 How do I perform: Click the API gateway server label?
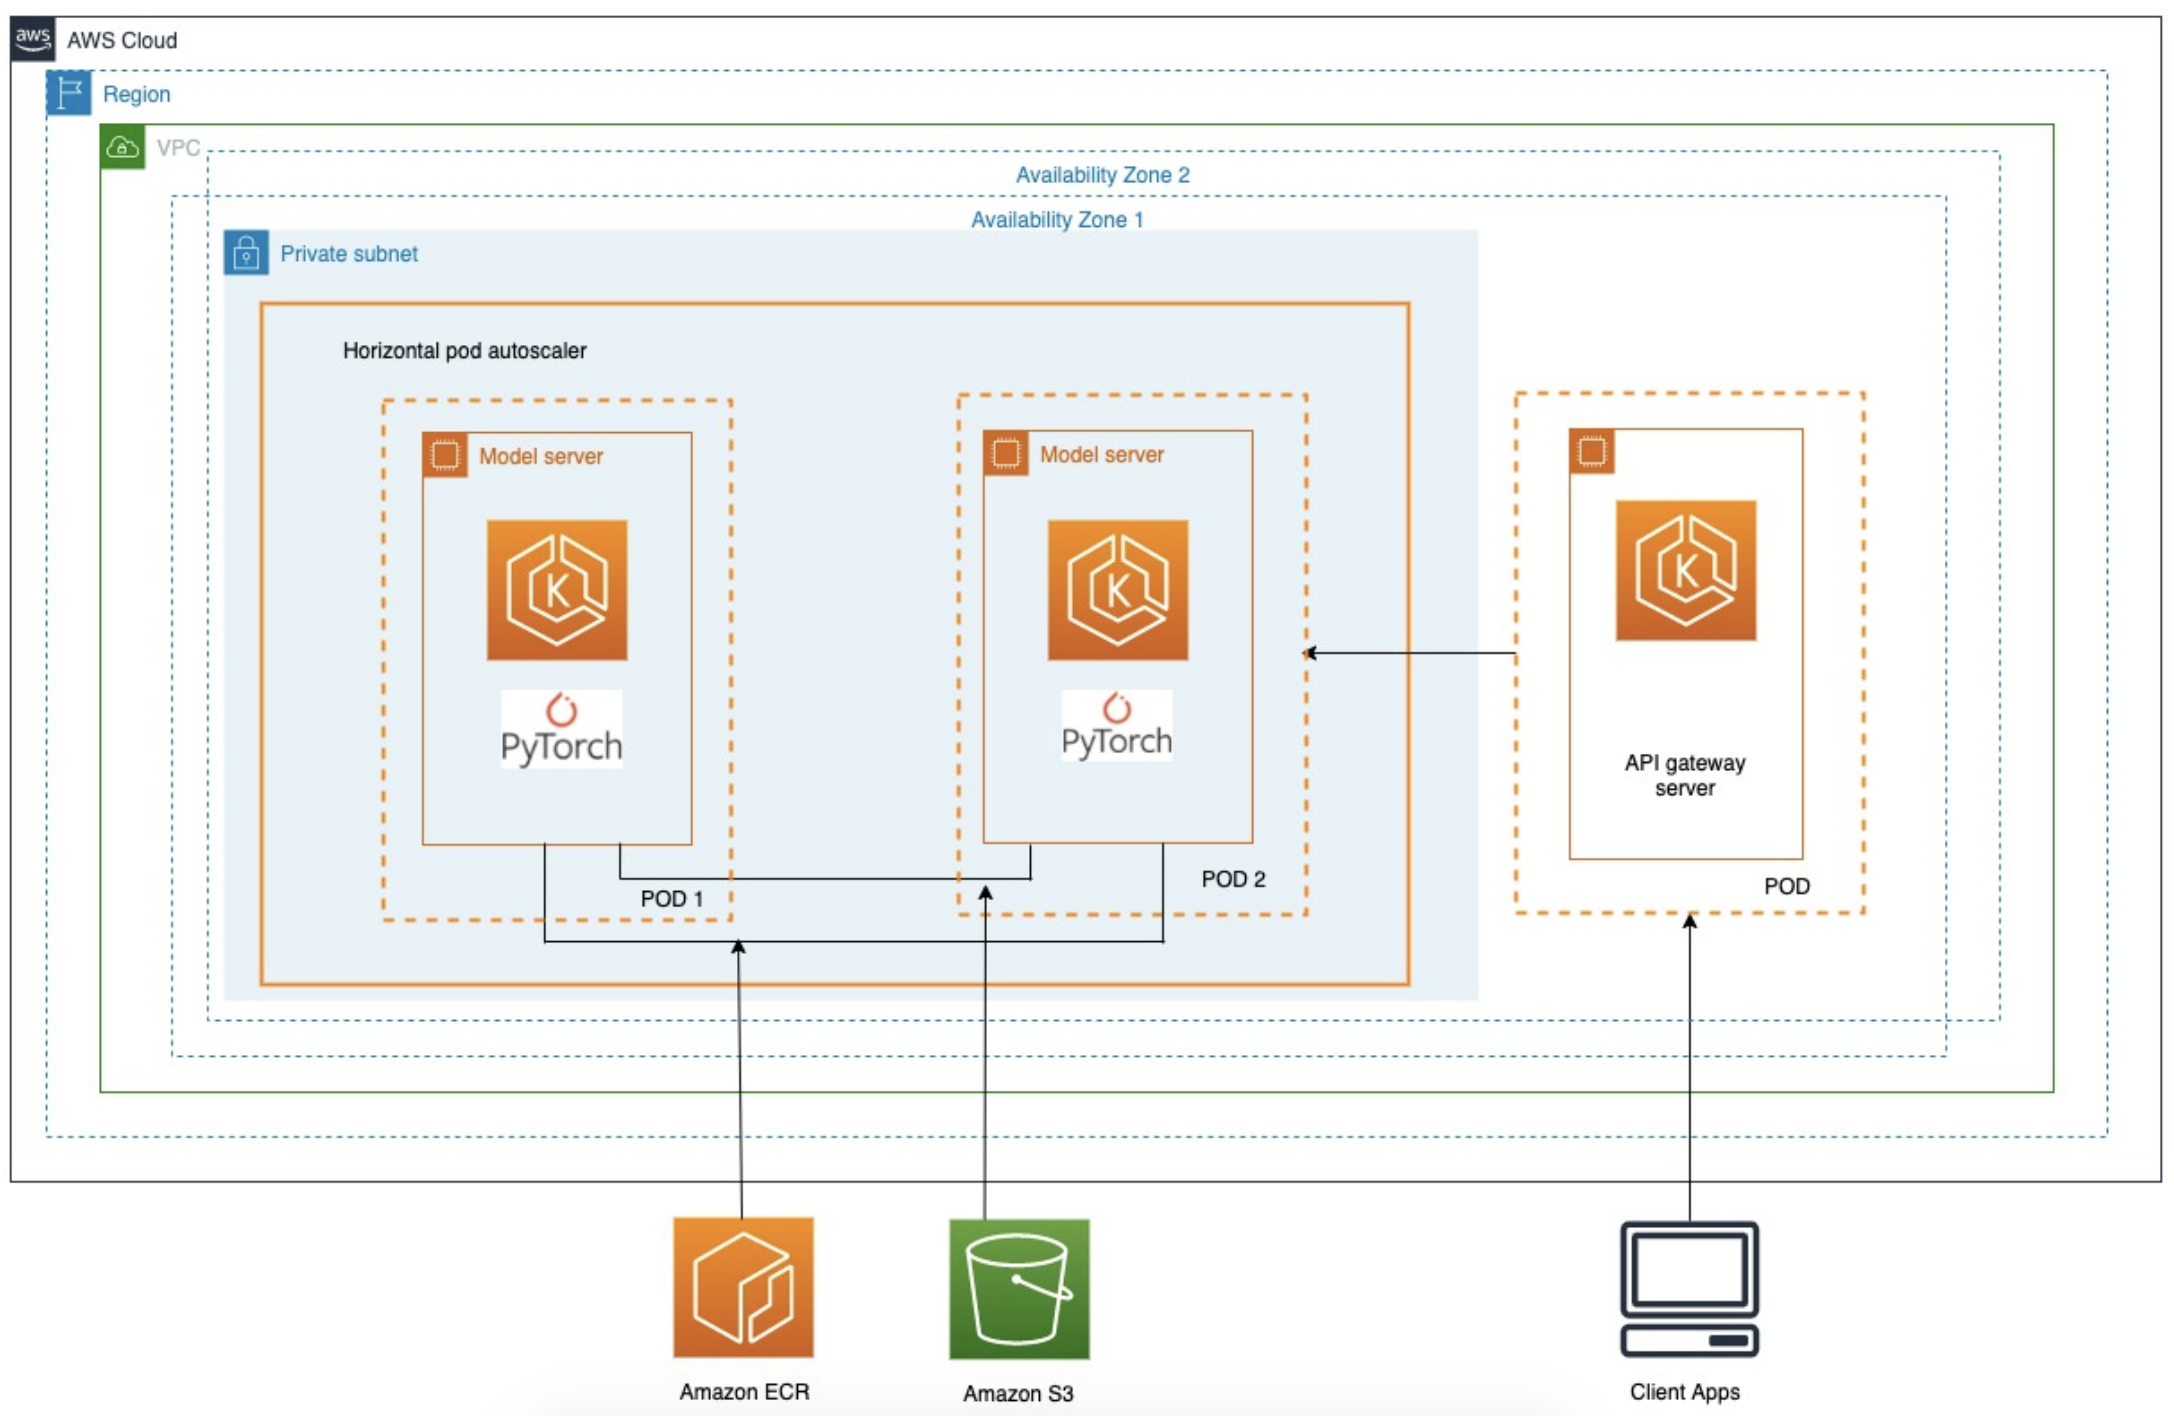pos(1684,775)
